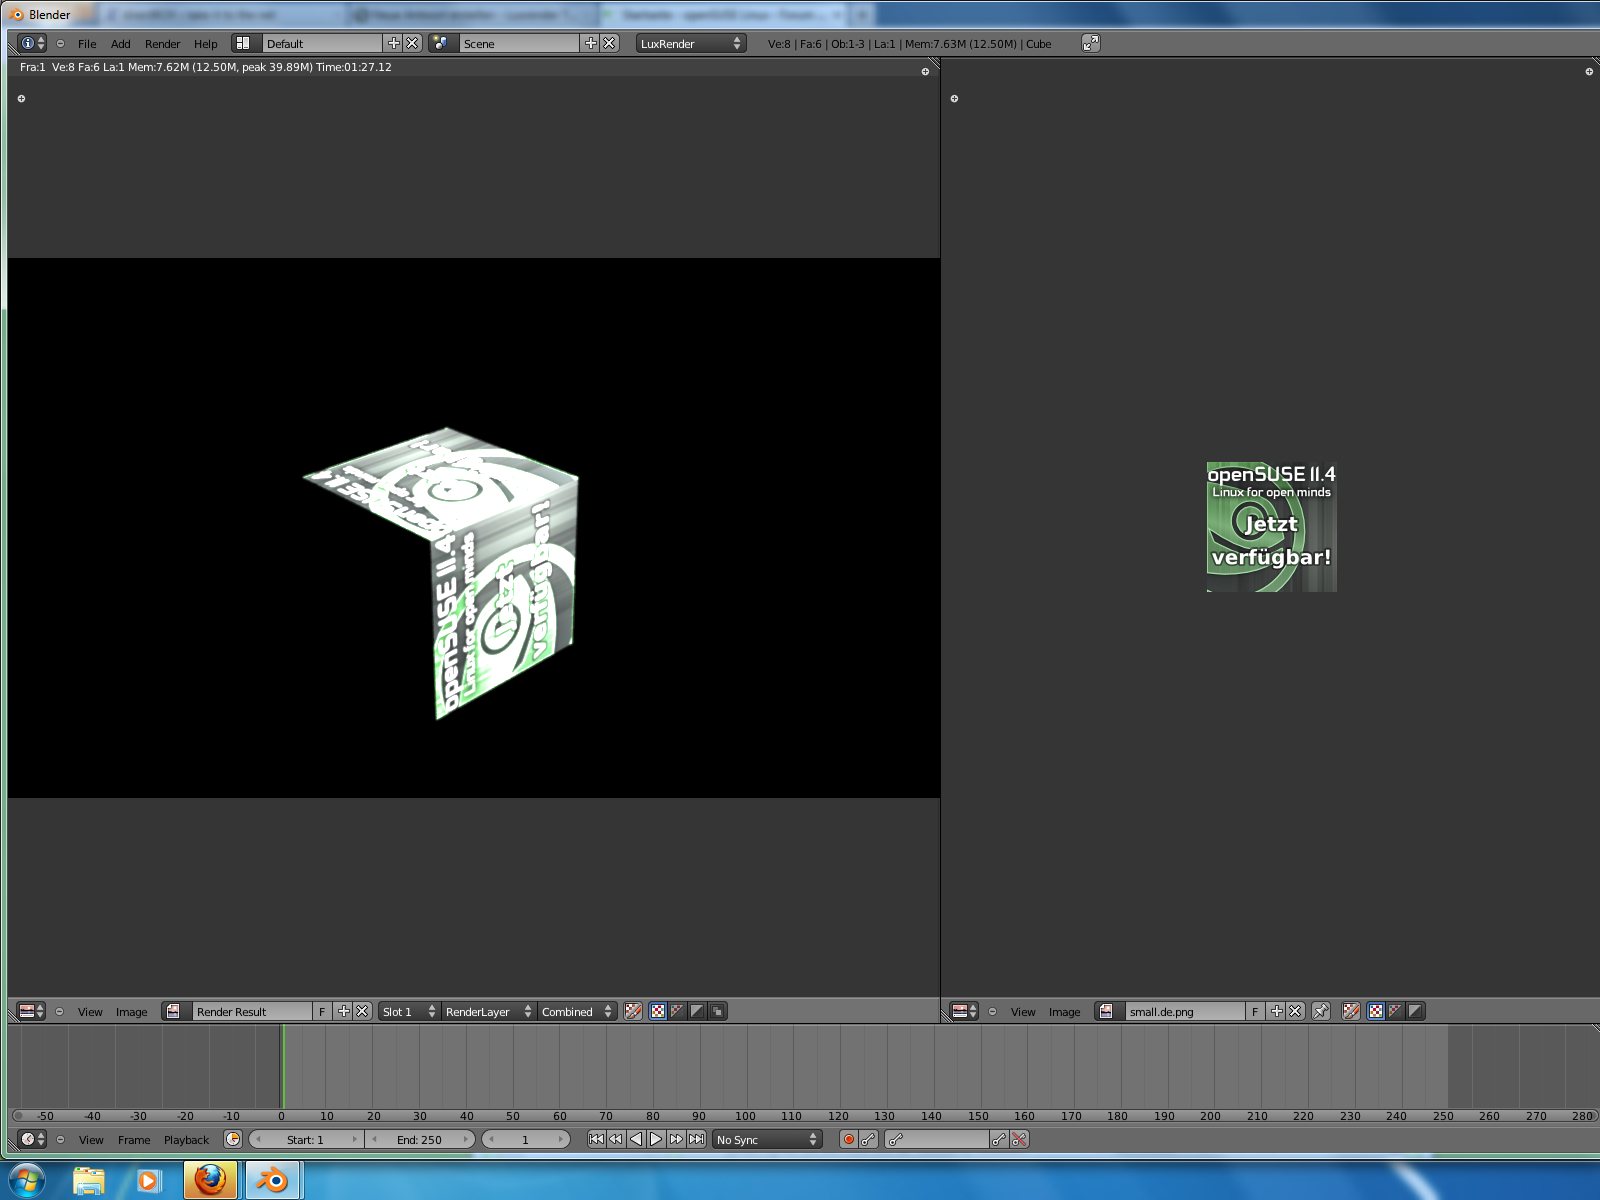Viewport: 1600px width, 1200px height.
Task: Open the LuxRender engine dropdown
Action: tap(691, 43)
